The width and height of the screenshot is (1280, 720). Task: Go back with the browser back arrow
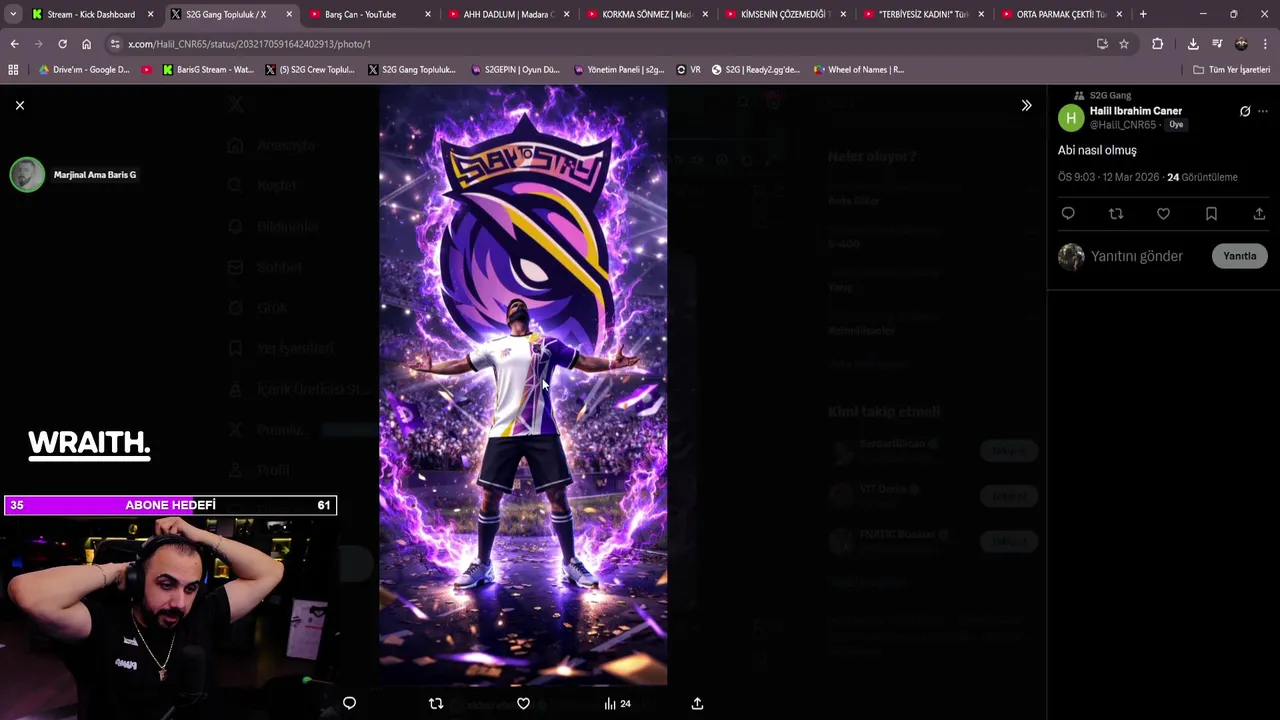pyautogui.click(x=14, y=44)
